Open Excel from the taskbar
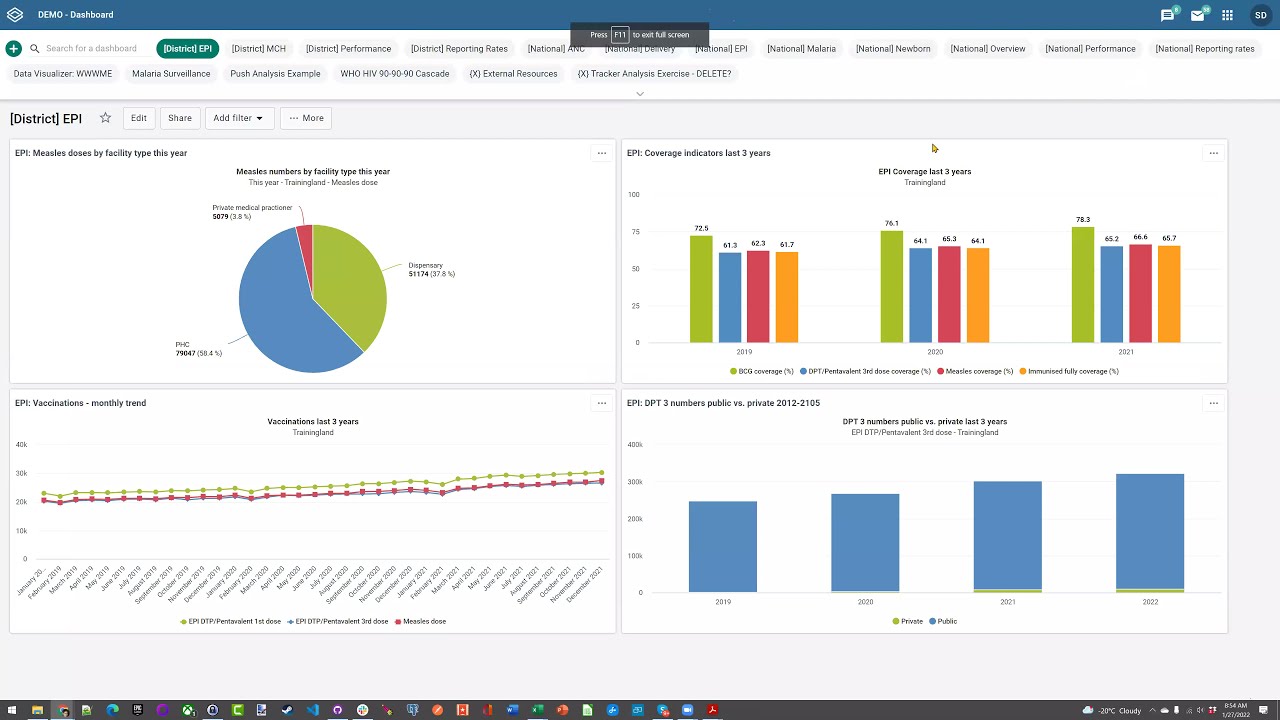 point(537,710)
